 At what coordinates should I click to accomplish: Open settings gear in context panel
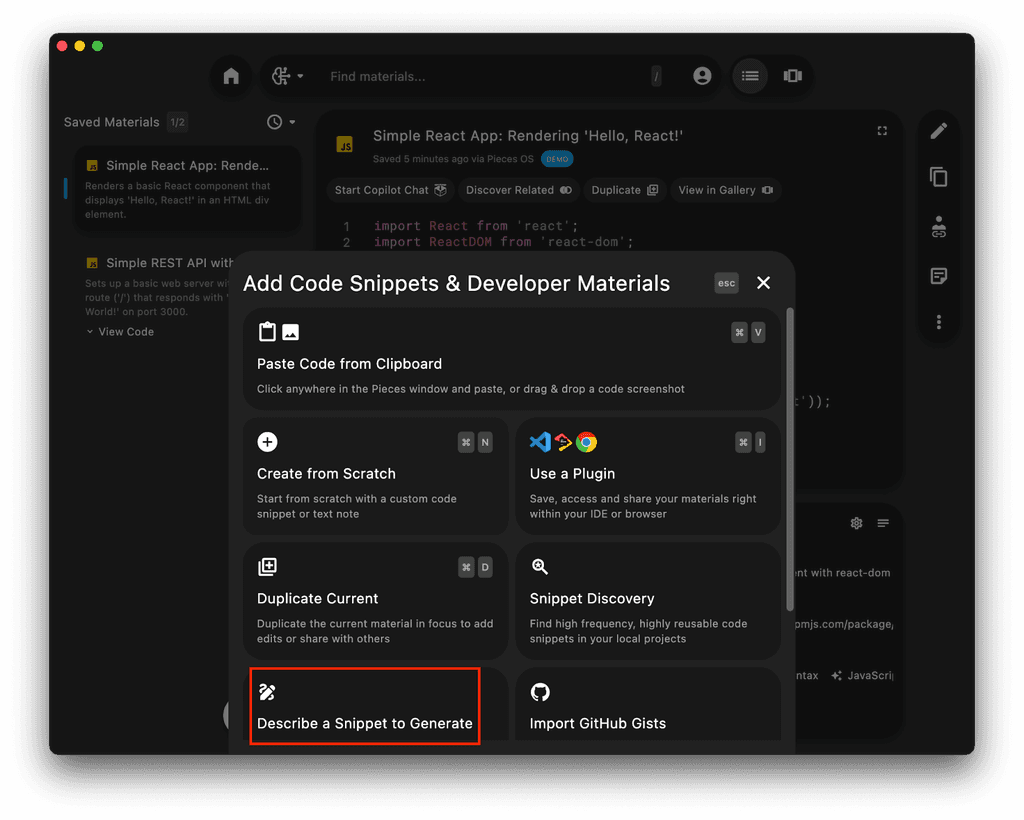(856, 523)
